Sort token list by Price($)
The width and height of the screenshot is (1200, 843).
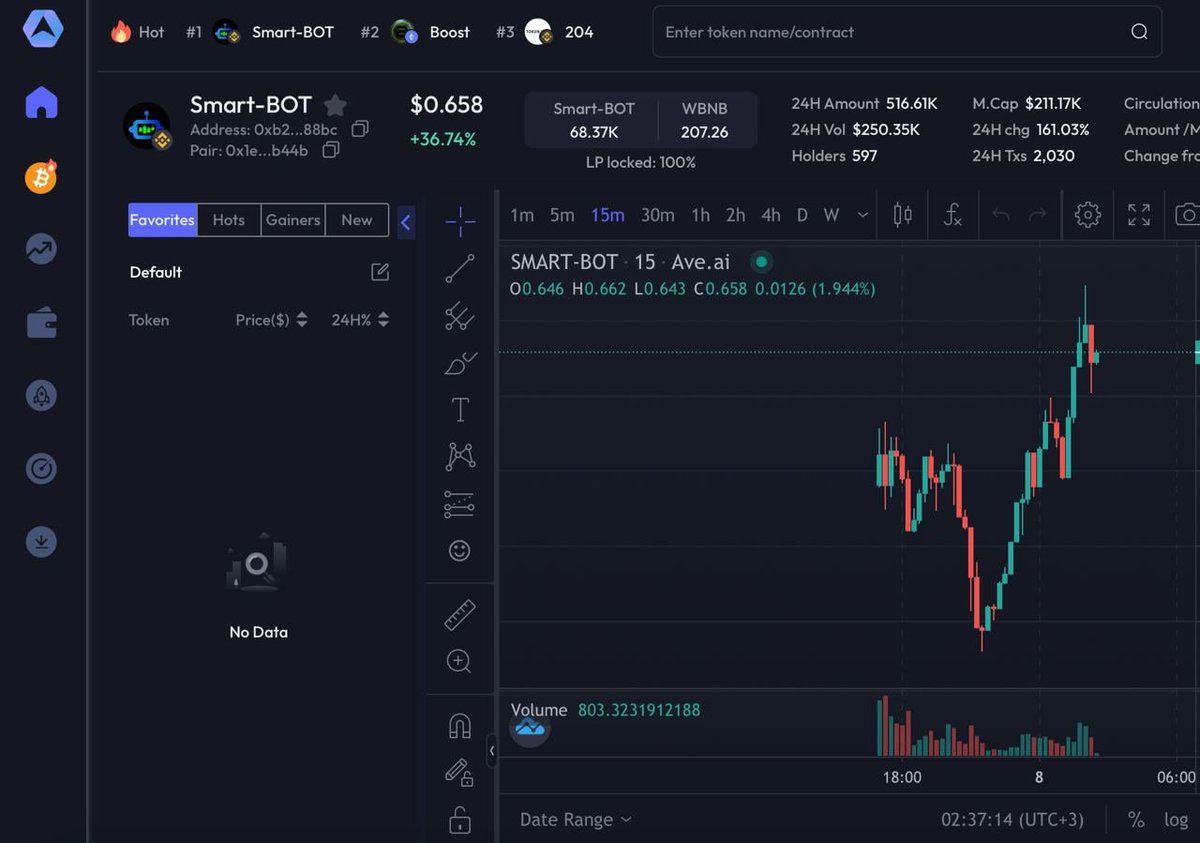click(271, 320)
